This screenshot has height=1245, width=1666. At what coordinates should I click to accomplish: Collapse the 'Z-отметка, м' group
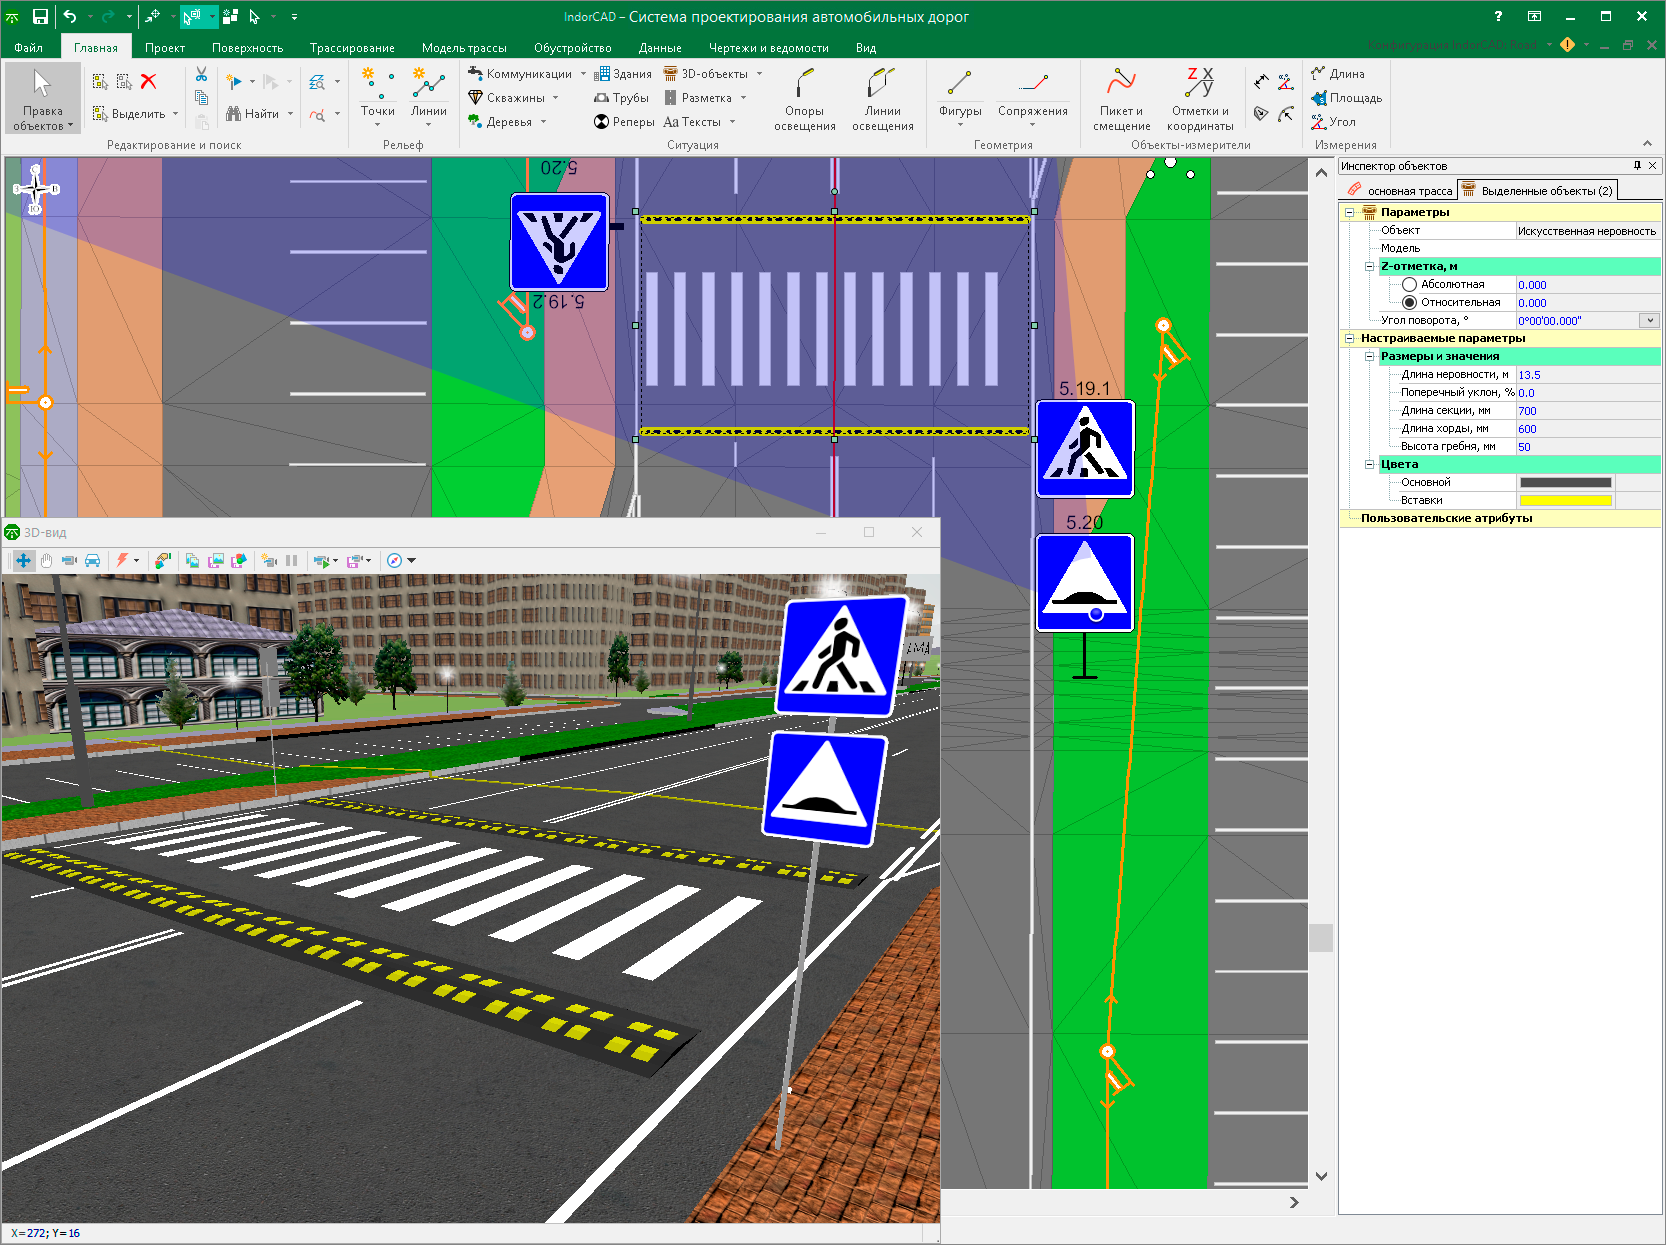coord(1370,266)
